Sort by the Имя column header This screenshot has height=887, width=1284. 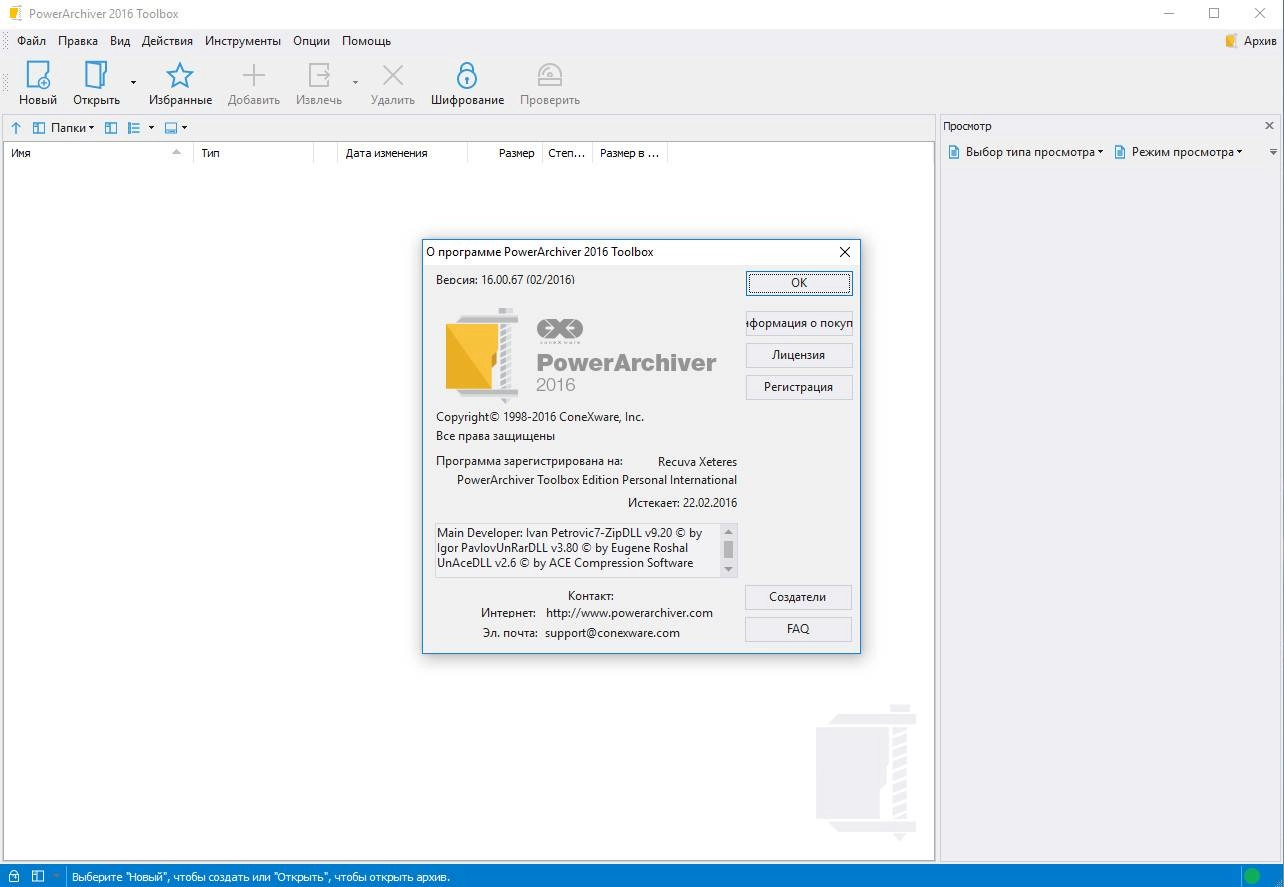pyautogui.click(x=98, y=153)
